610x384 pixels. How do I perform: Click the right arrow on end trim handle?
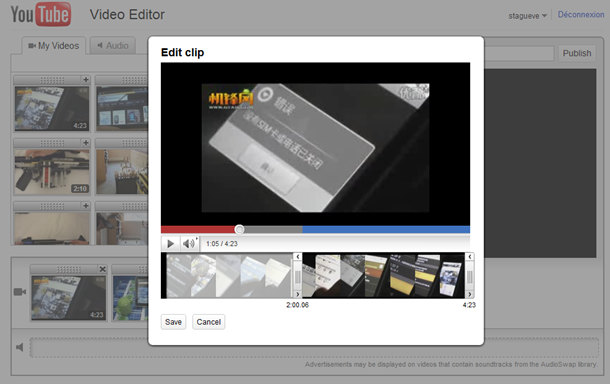470,294
